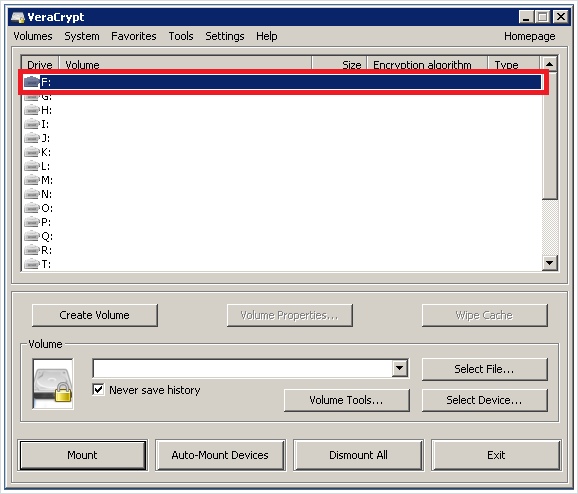Click the drive icon beside P:
This screenshot has width=578, height=494.
(x=32, y=222)
